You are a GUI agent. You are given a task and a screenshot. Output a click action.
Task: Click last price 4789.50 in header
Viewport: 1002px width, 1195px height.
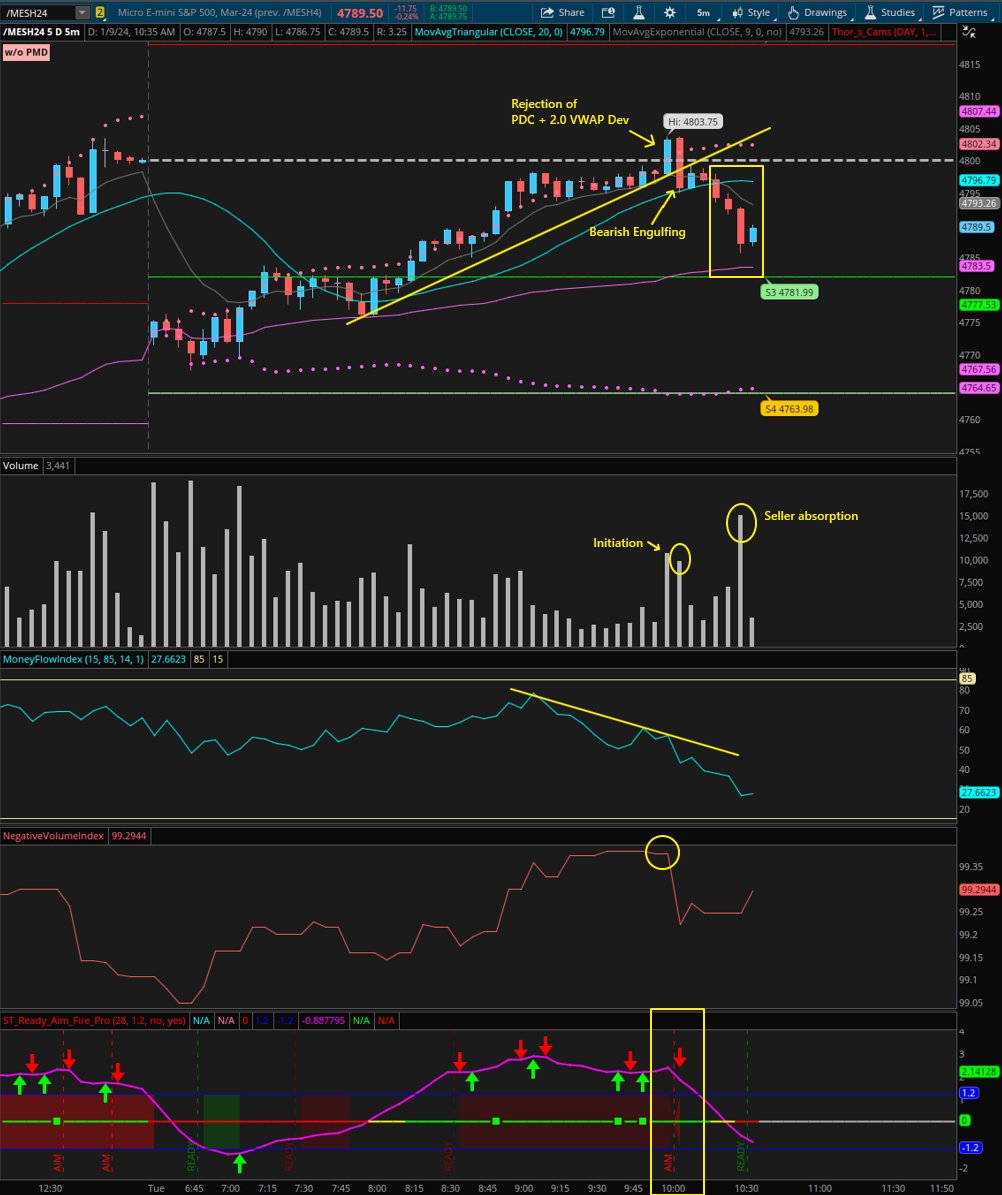(x=360, y=13)
